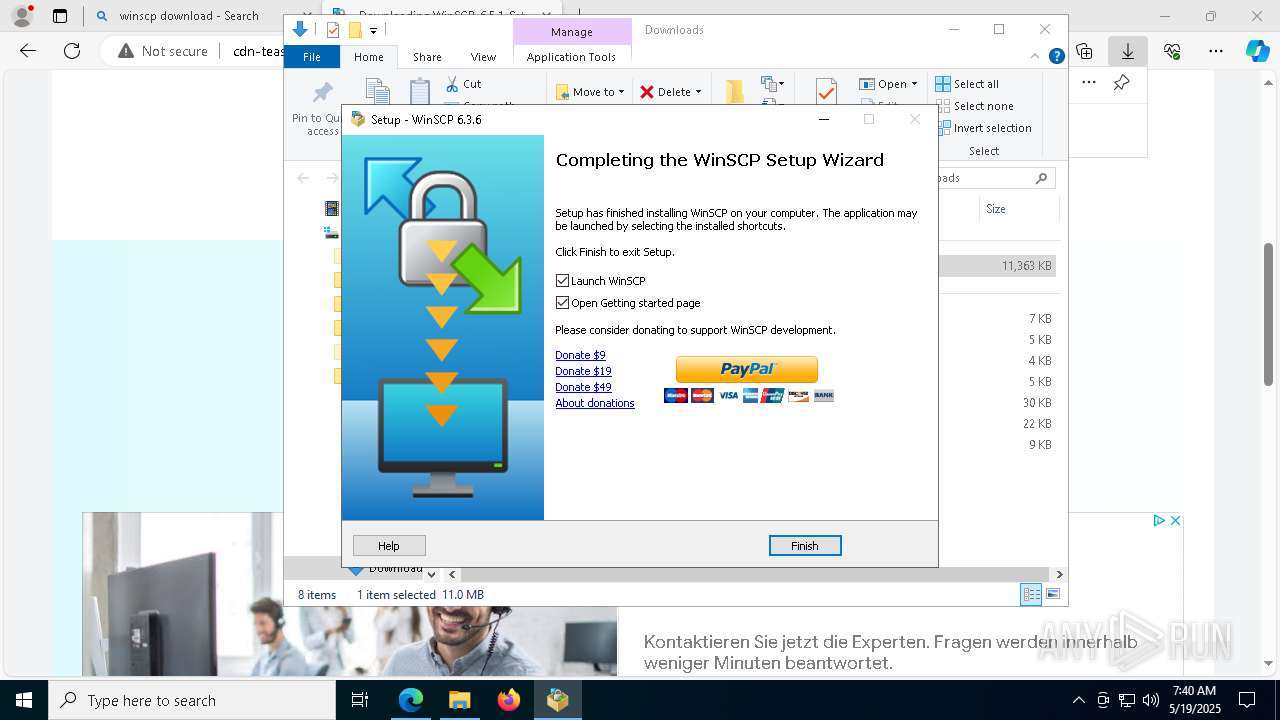This screenshot has width=1280, height=720.
Task: Click the Cut scissors icon
Action: pos(453,84)
